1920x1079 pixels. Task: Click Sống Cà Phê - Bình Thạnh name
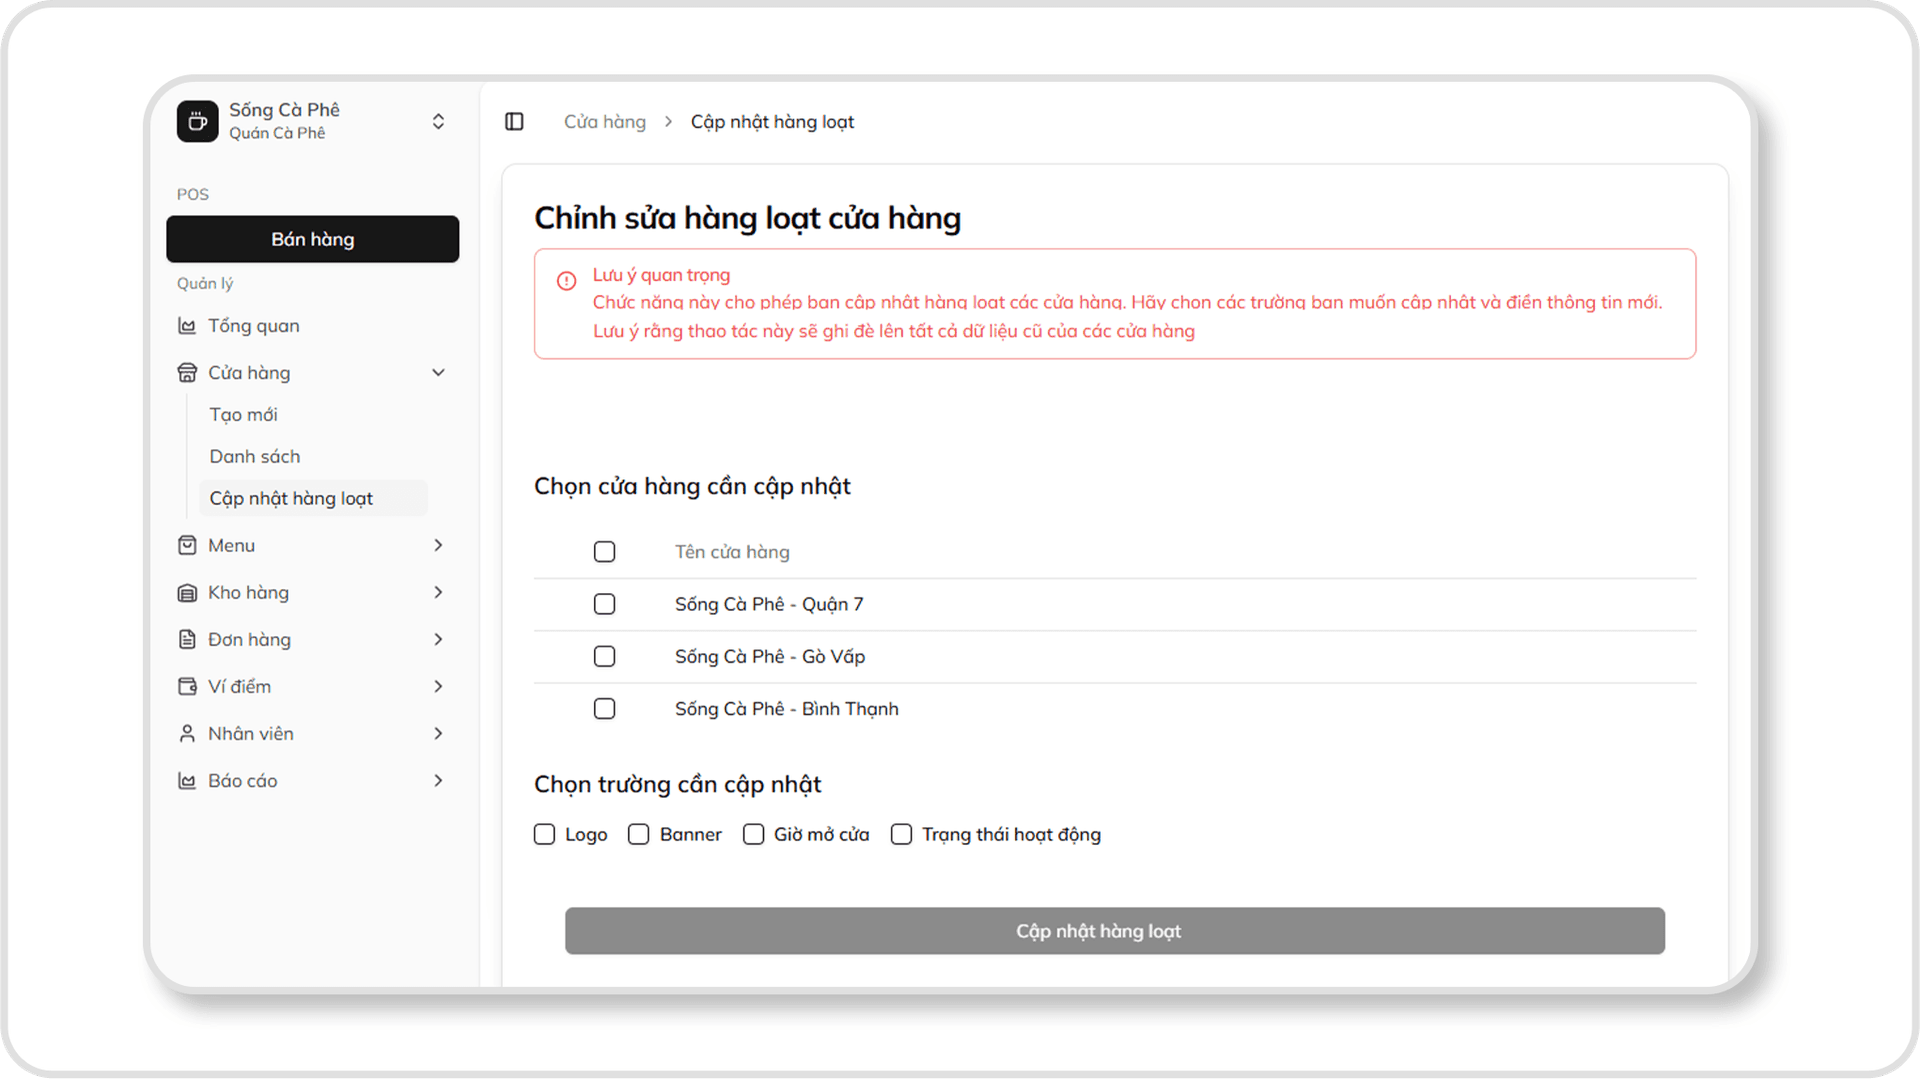(x=786, y=709)
